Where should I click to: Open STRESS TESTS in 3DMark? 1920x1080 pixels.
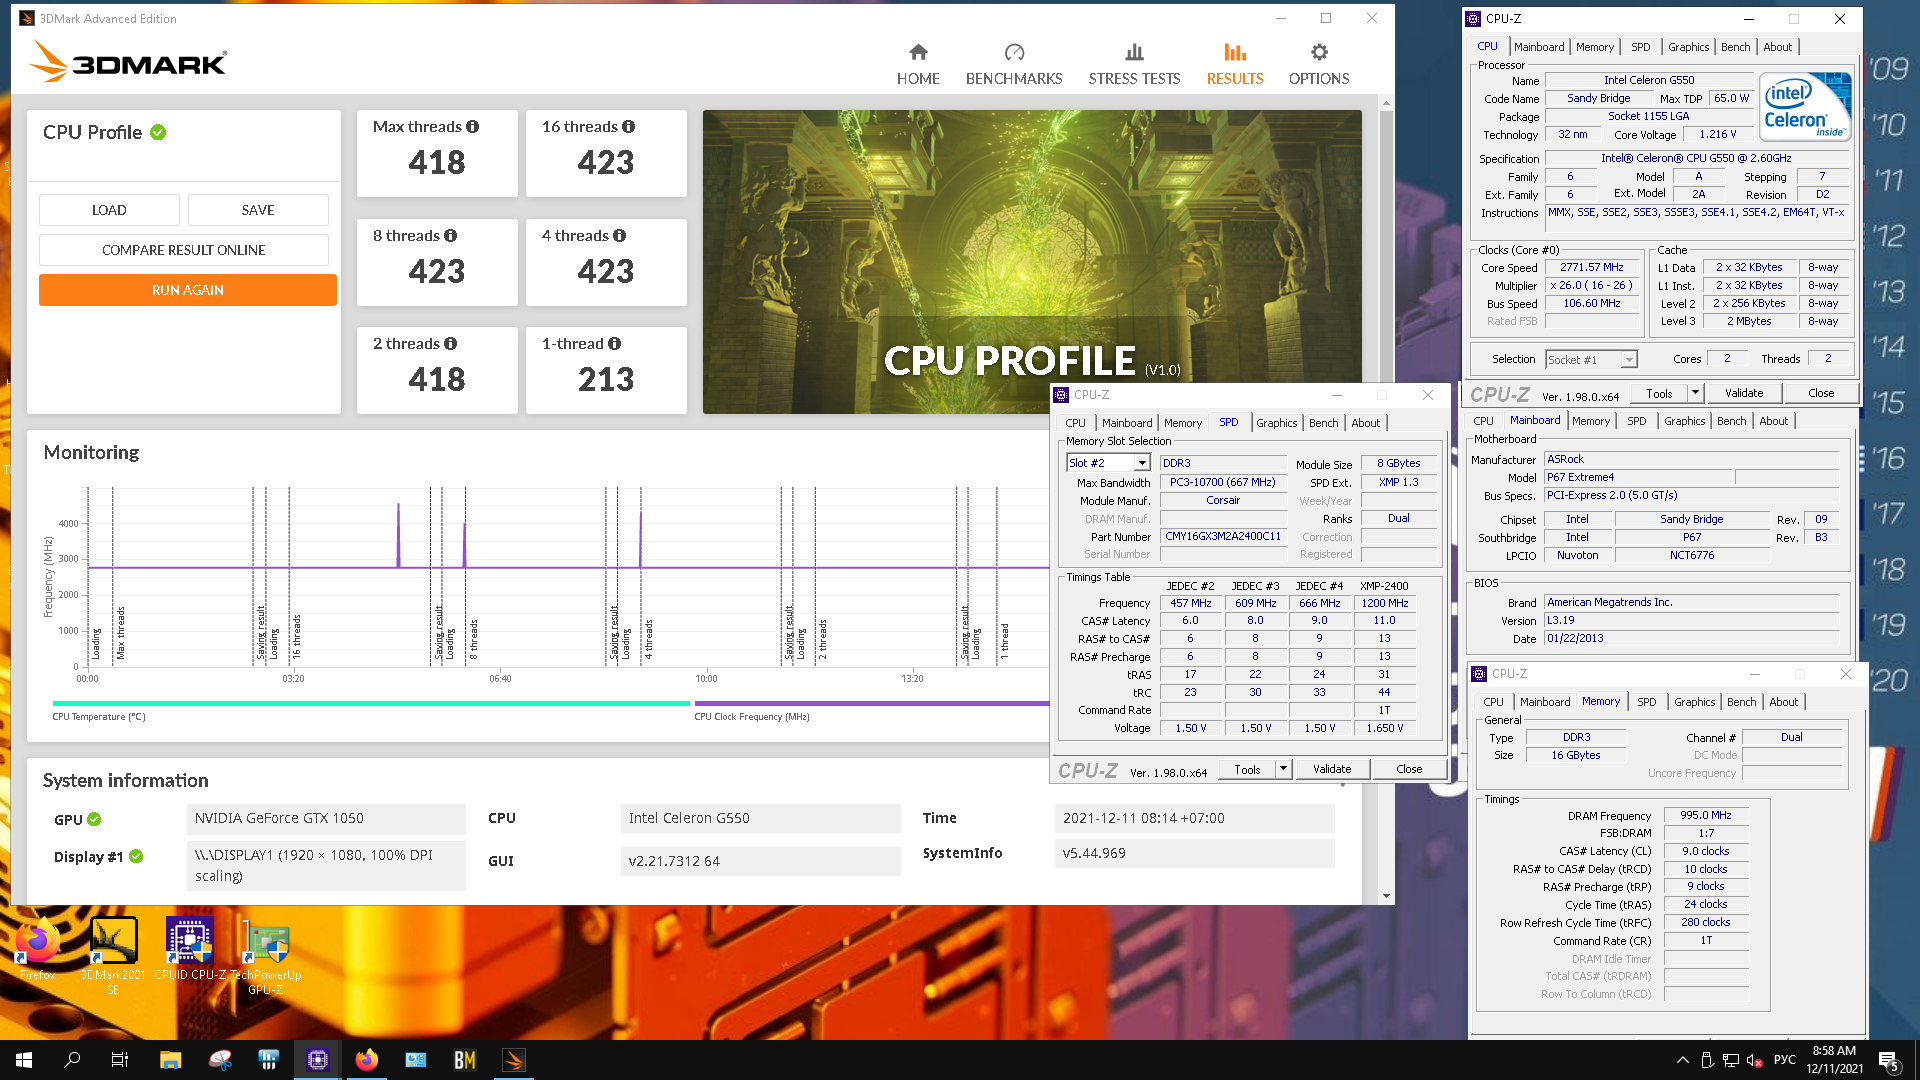coord(1134,65)
